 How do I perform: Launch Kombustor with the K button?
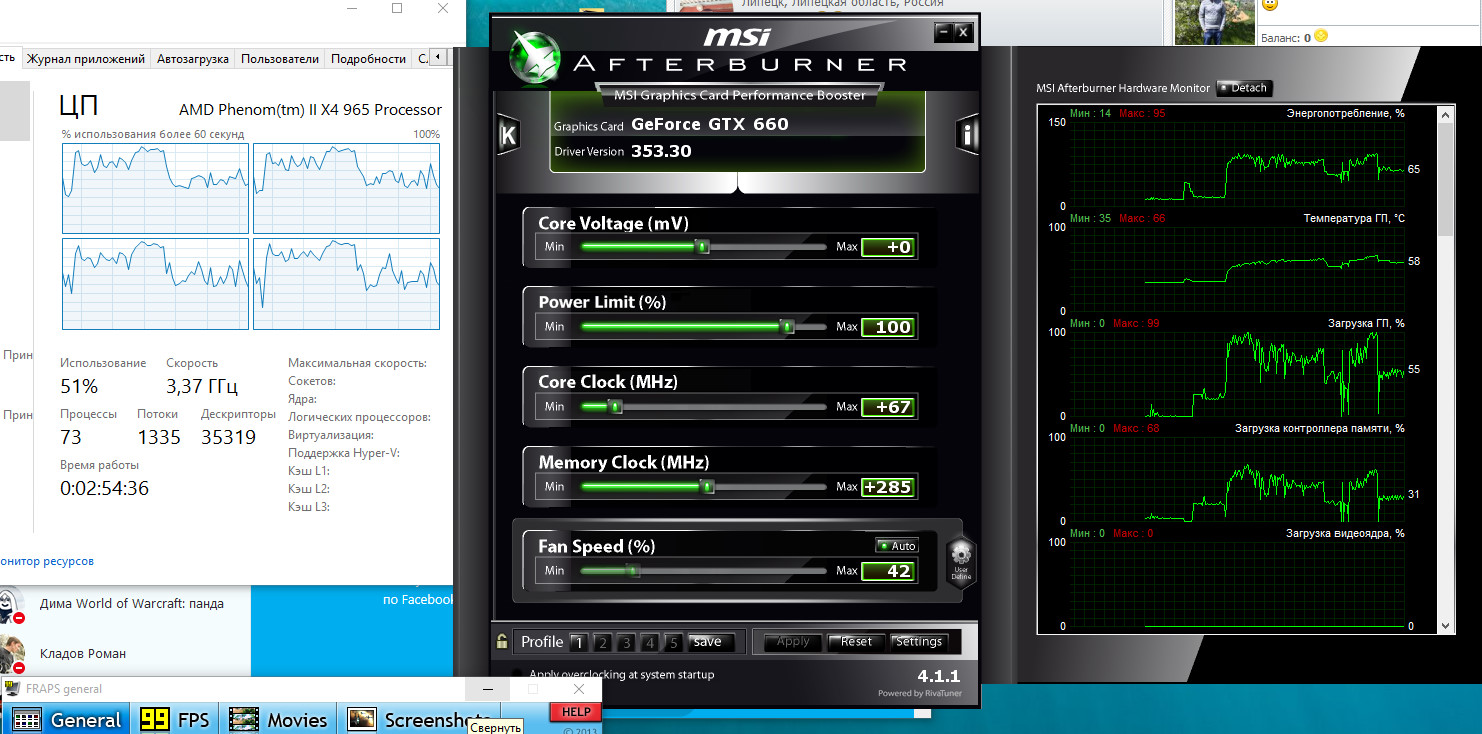[x=508, y=135]
